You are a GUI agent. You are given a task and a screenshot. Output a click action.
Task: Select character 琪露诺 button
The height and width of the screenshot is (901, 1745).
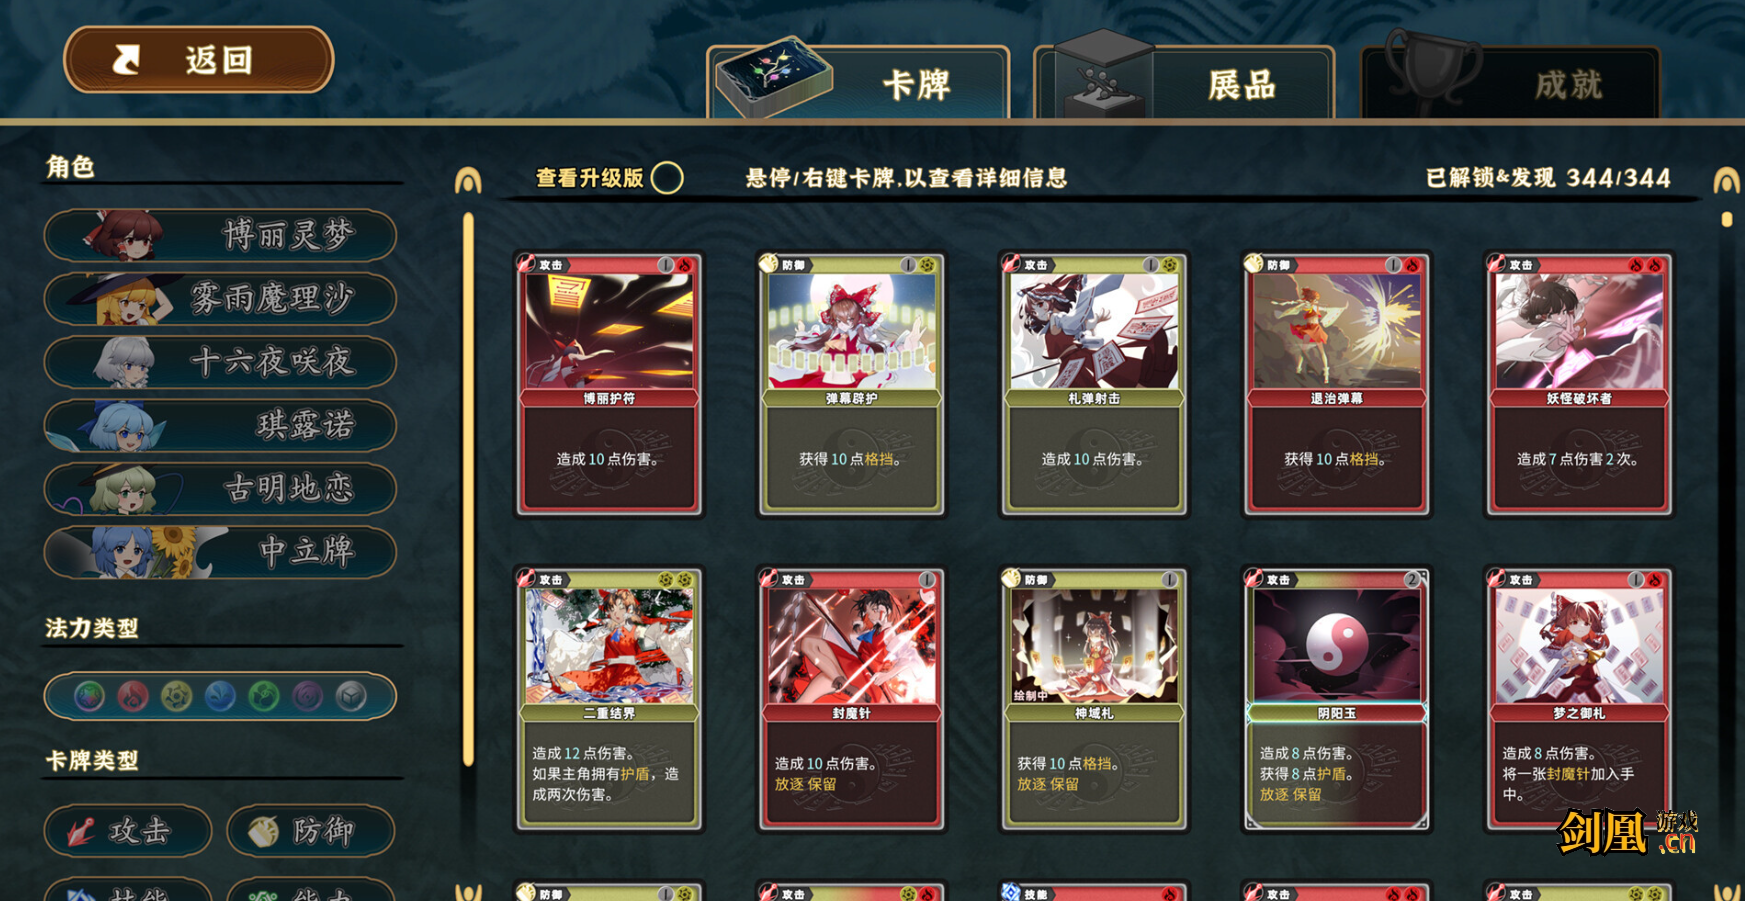pyautogui.click(x=220, y=425)
